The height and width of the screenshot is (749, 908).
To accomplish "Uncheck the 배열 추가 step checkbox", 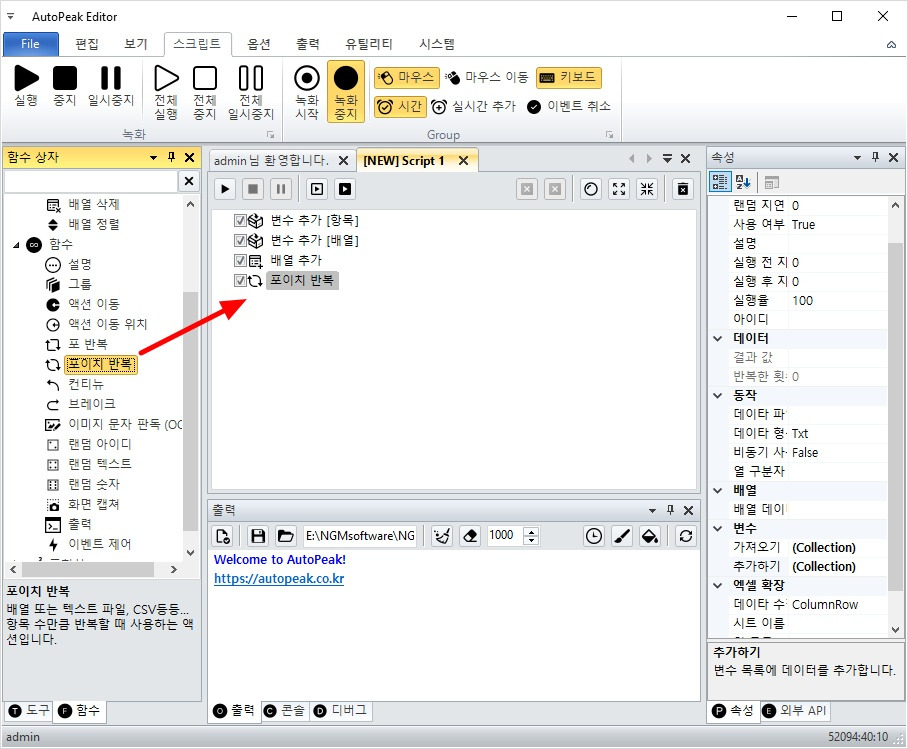I will (x=240, y=261).
